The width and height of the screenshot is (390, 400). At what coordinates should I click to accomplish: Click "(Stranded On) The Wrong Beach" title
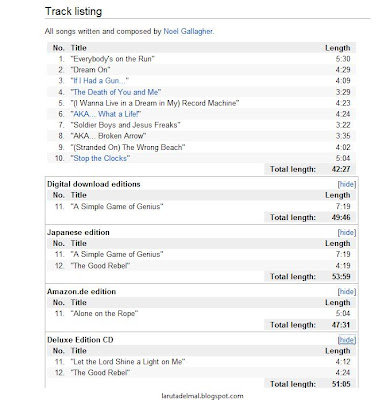click(128, 147)
